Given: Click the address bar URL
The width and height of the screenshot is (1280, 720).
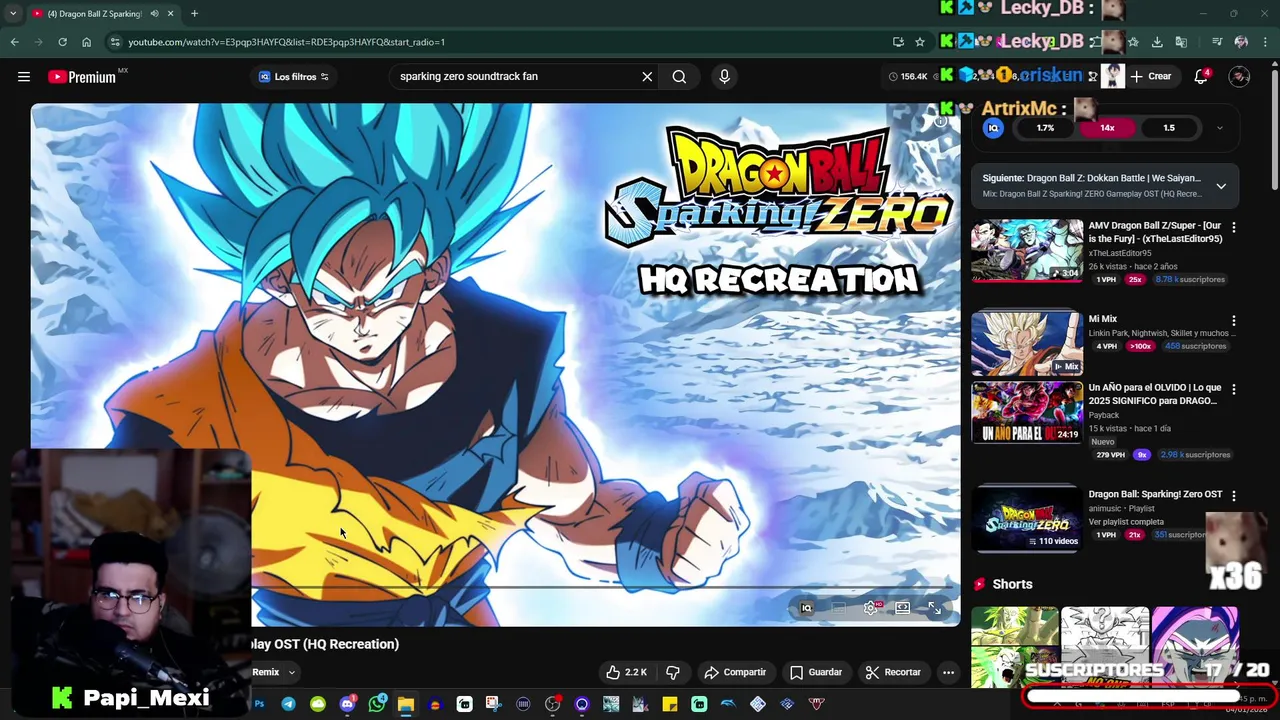Looking at the screenshot, I should coord(286,42).
